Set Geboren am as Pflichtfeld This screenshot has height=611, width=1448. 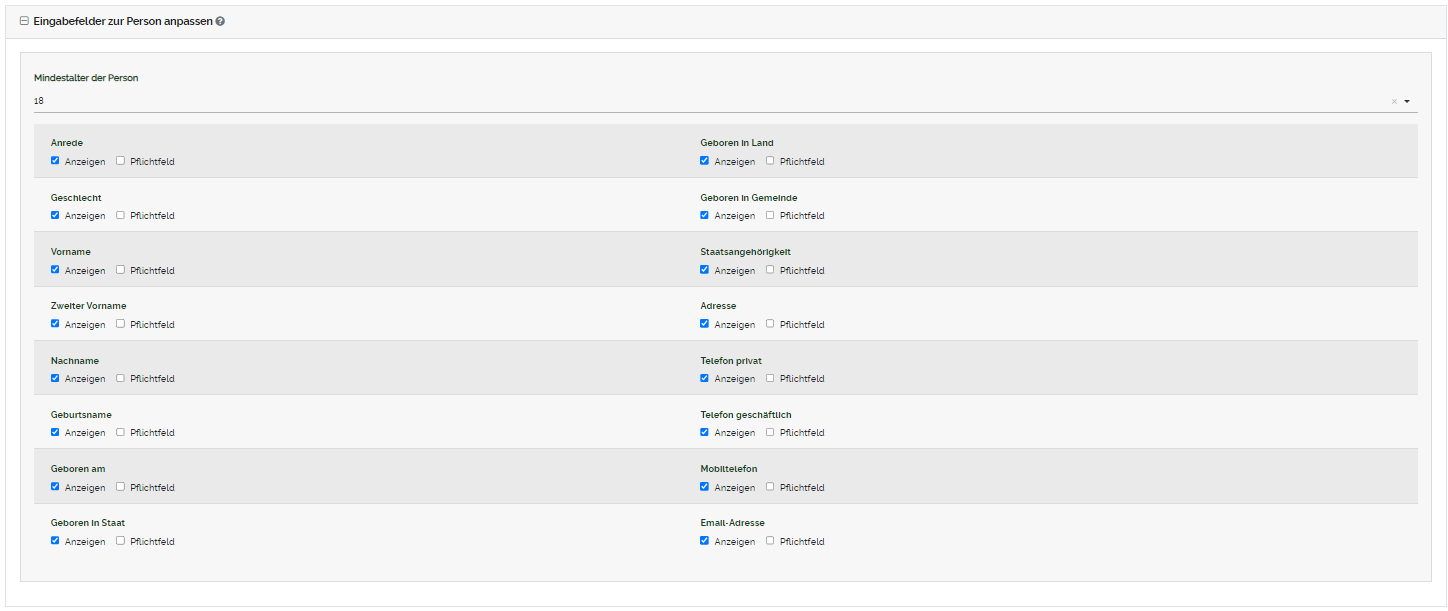click(120, 487)
